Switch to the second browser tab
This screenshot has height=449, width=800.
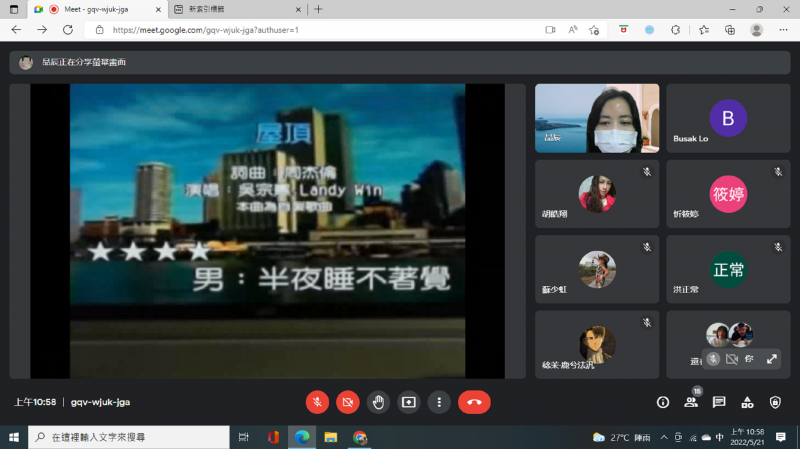237,9
